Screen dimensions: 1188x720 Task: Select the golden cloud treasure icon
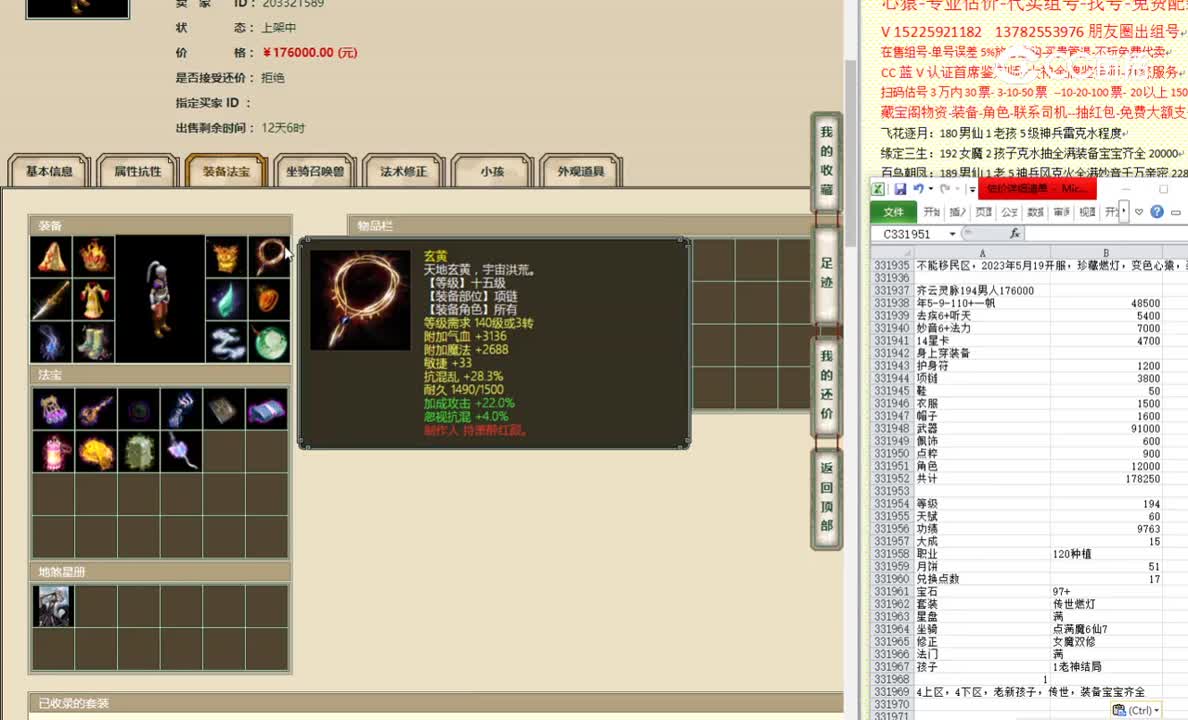95,452
